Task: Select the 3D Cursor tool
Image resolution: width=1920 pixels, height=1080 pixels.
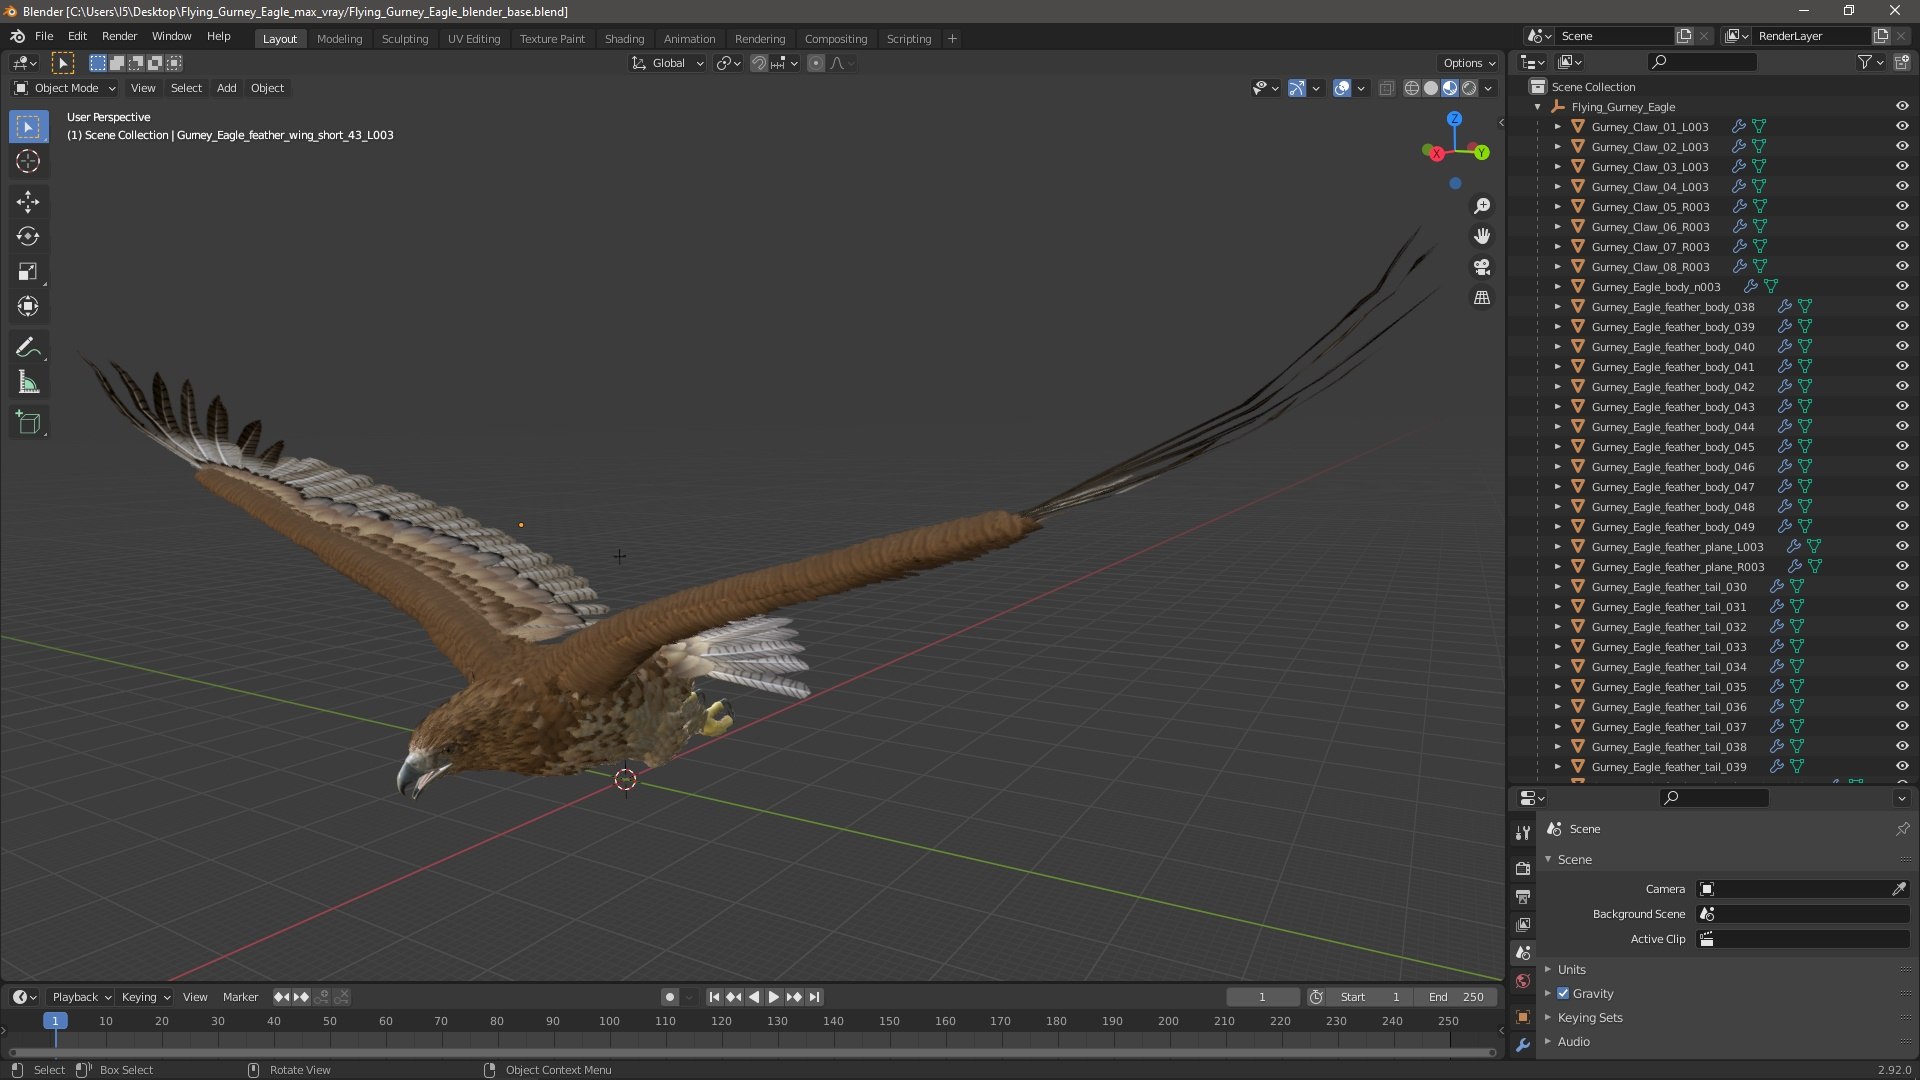Action: (28, 162)
